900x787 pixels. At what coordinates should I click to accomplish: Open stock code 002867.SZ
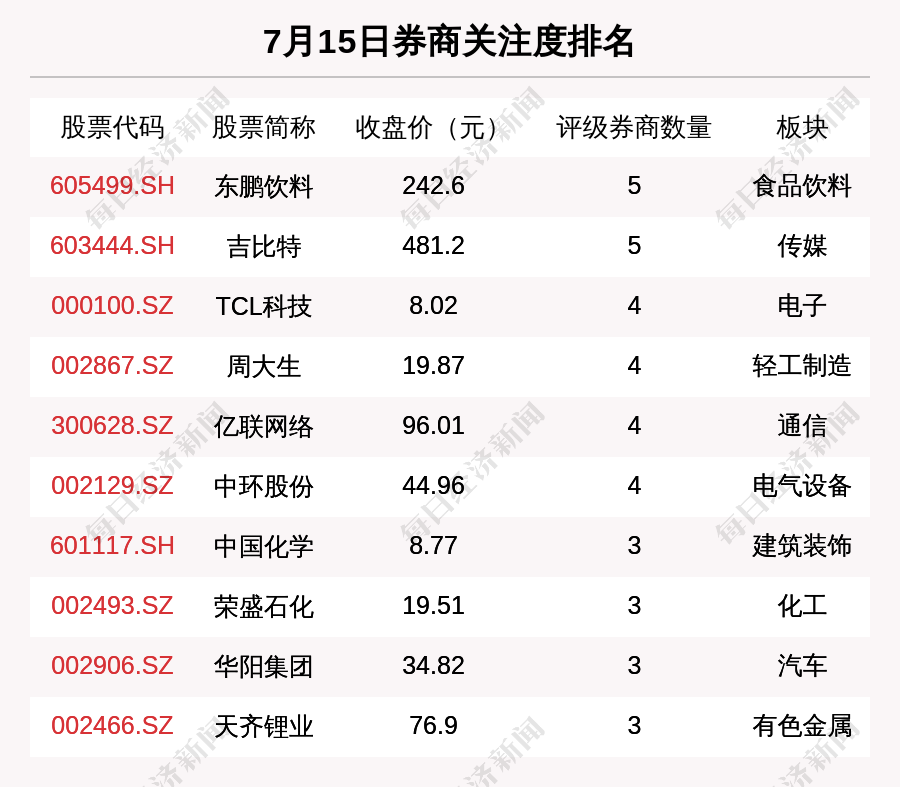(x=112, y=366)
